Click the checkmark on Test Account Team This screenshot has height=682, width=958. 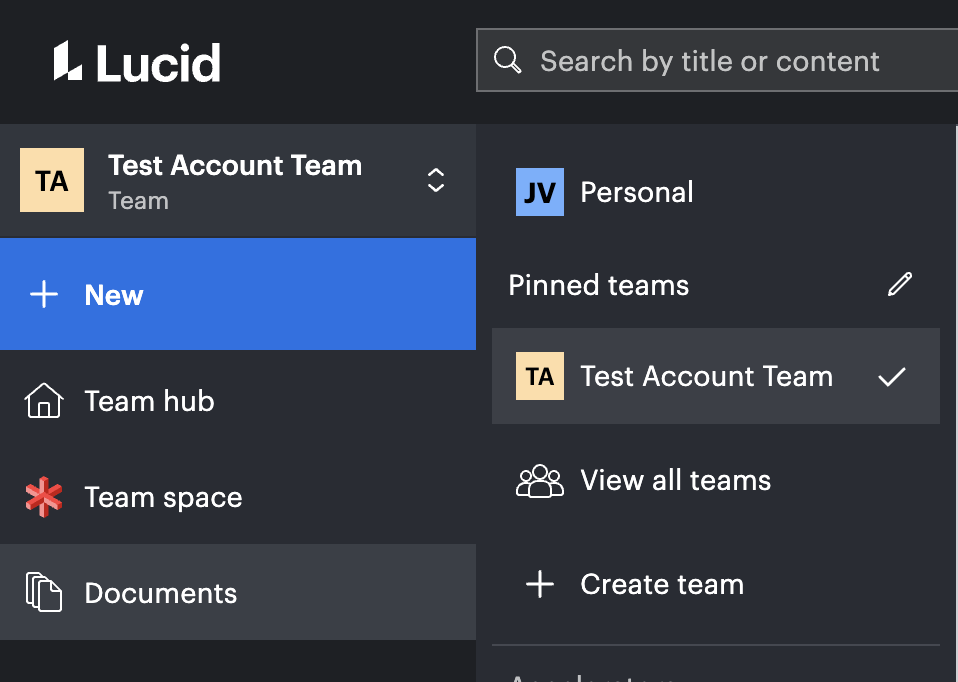coord(892,376)
